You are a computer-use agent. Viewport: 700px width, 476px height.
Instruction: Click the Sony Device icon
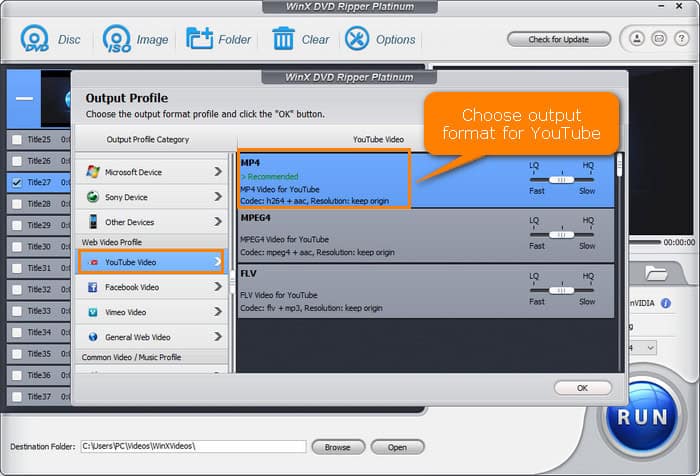pos(93,196)
